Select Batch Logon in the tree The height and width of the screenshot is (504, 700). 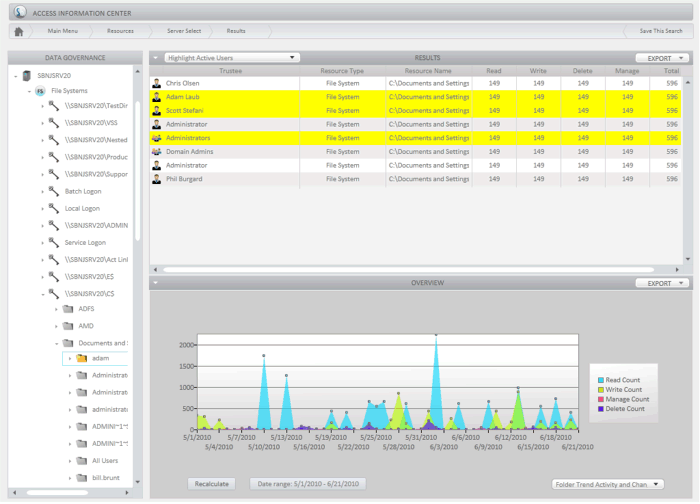pos(83,192)
